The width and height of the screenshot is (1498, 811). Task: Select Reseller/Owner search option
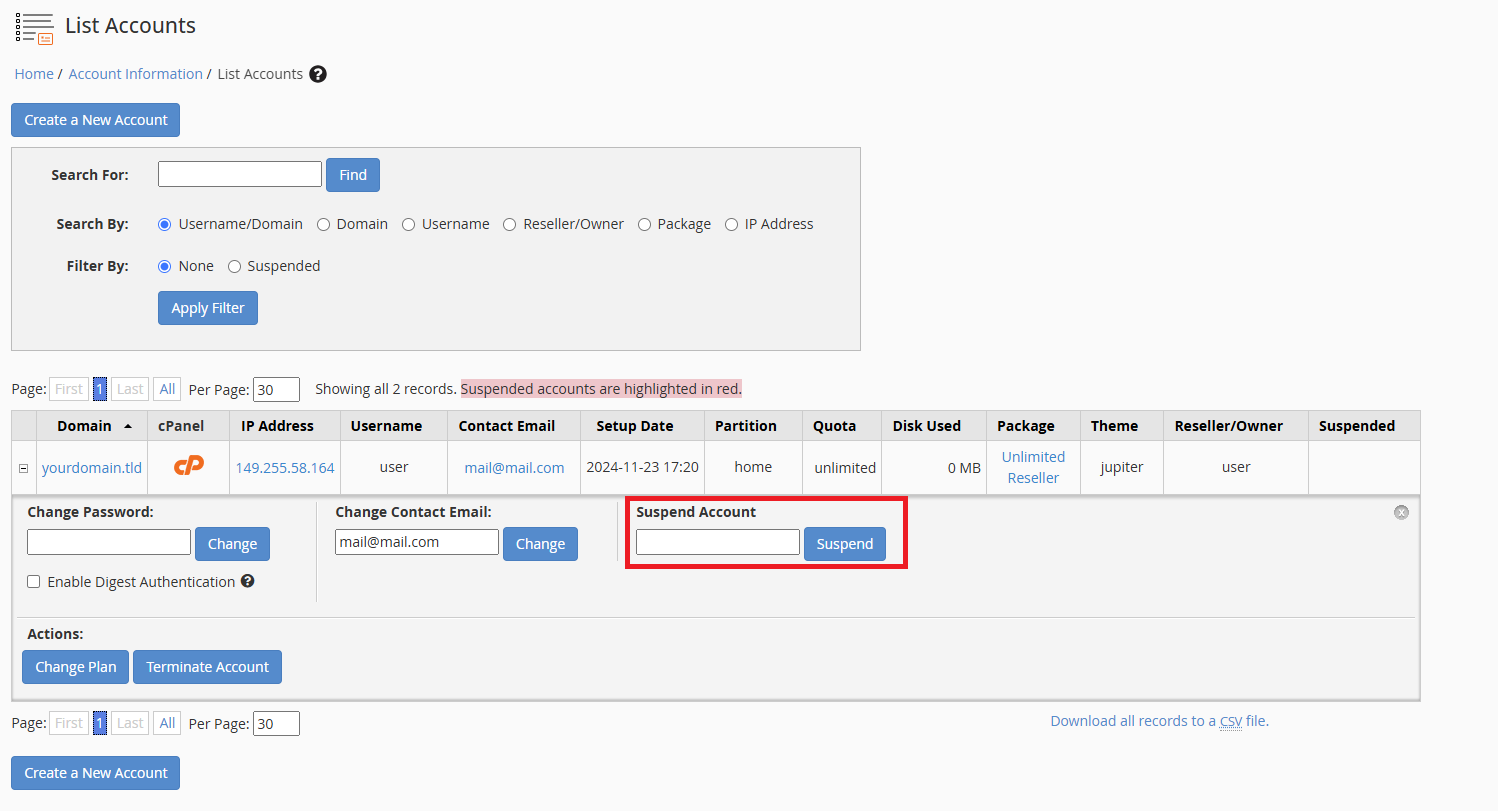click(x=510, y=224)
